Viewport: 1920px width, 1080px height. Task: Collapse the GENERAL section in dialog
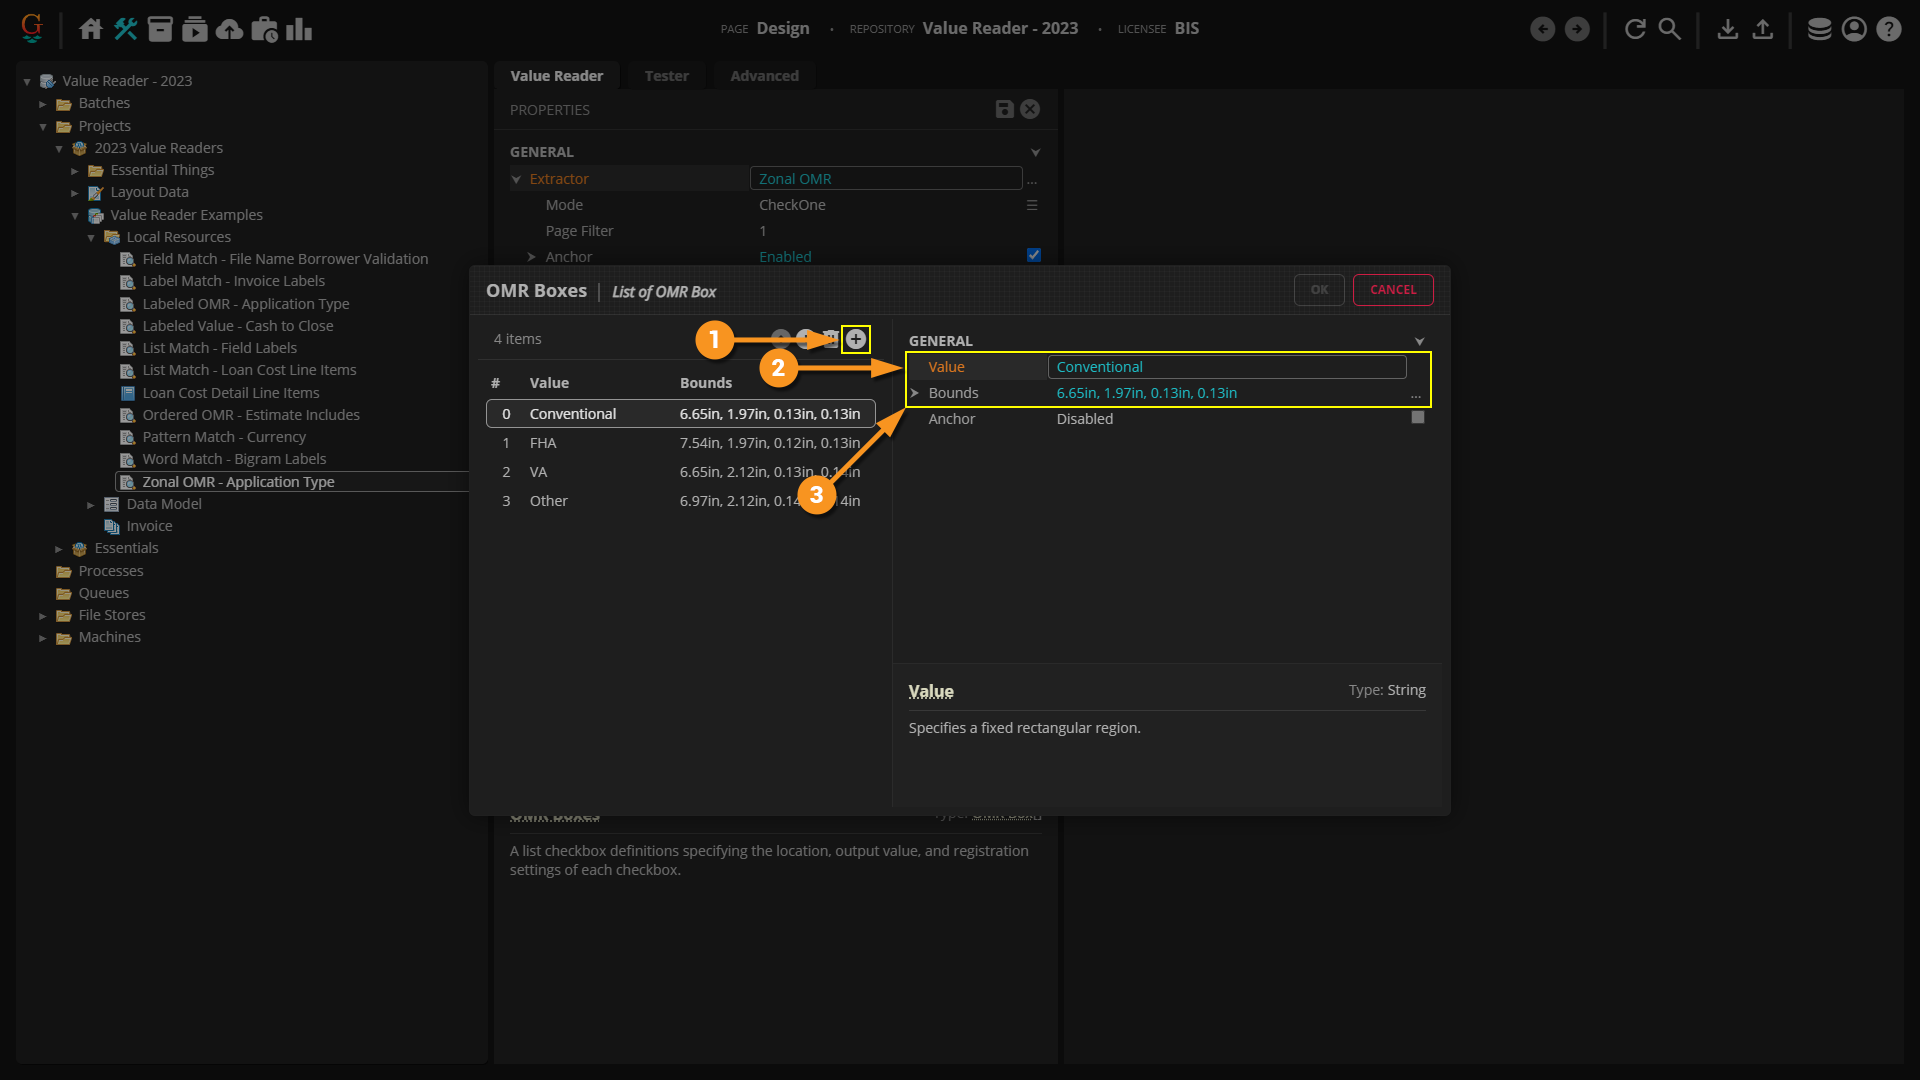point(1419,341)
